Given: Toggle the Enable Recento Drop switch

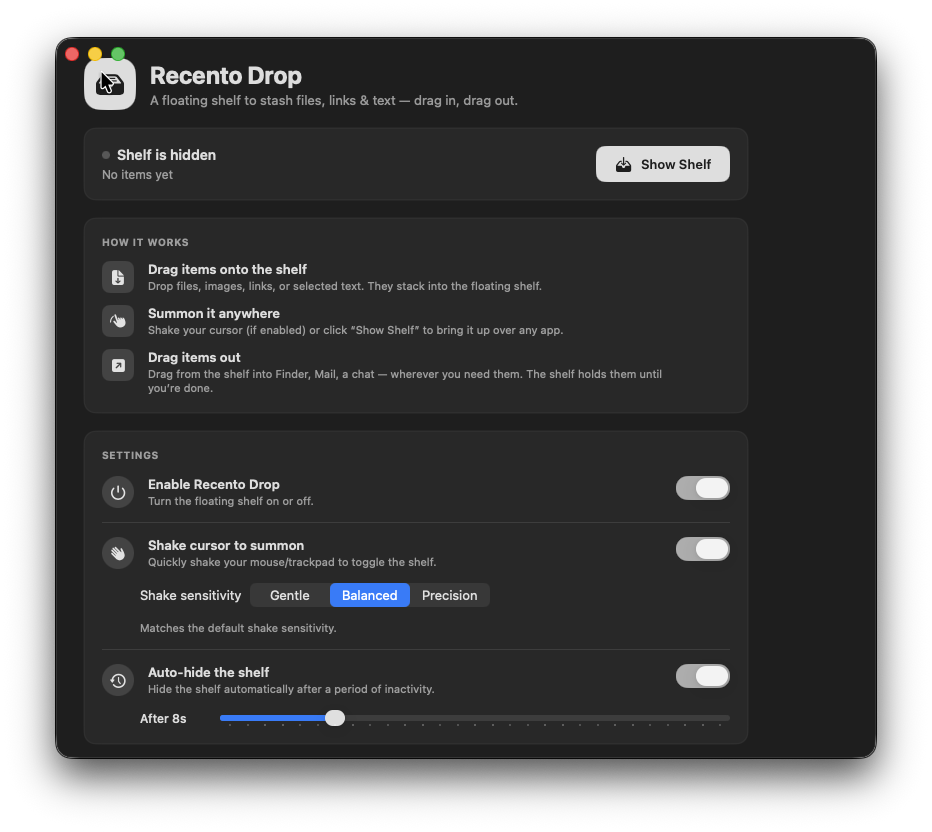Looking at the screenshot, I should pos(703,488).
